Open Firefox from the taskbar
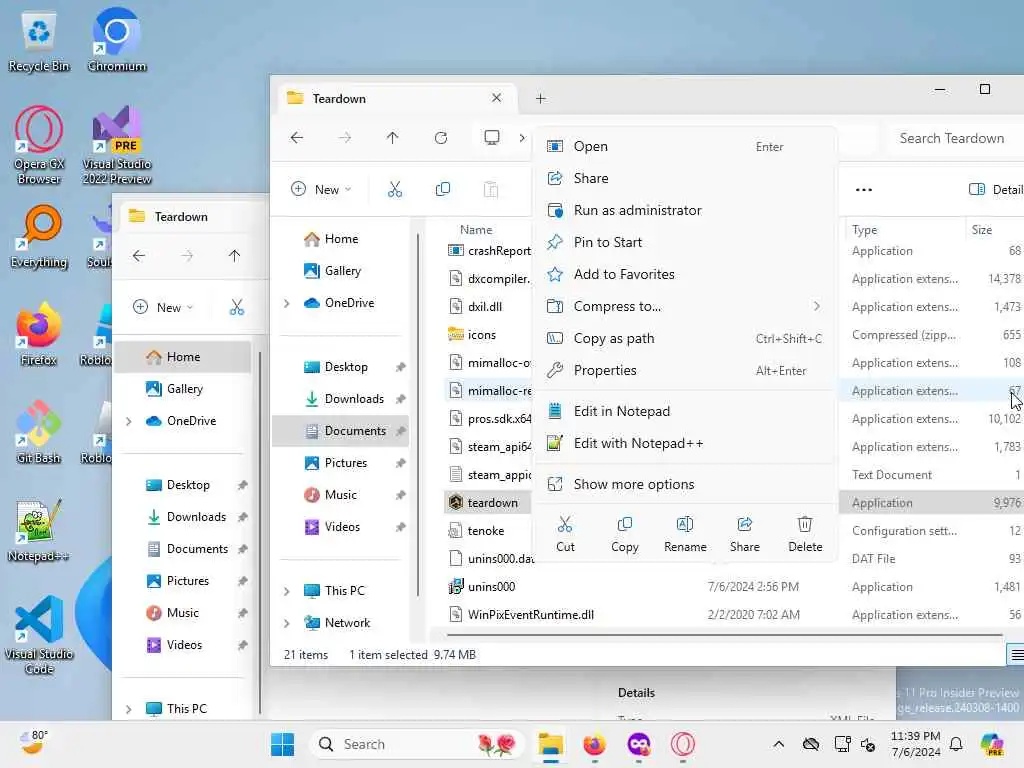The width and height of the screenshot is (1024, 768). tap(594, 744)
